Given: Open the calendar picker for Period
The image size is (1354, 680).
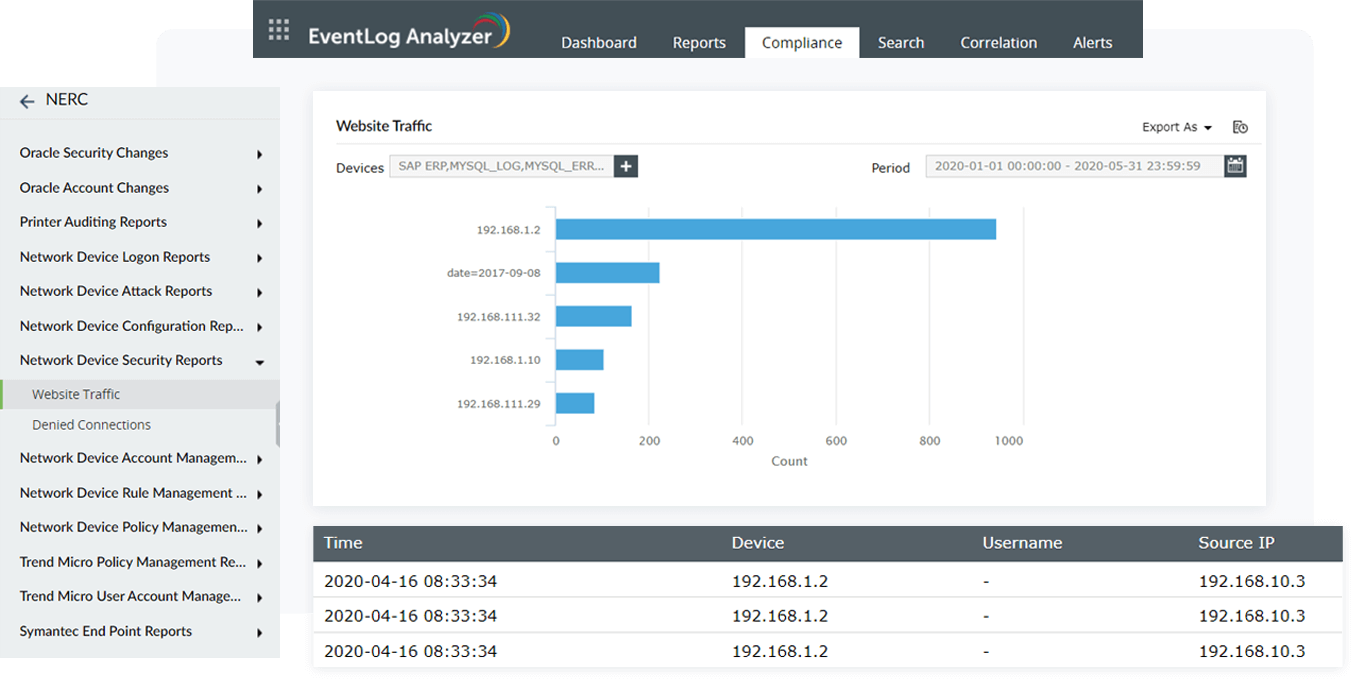Looking at the screenshot, I should 1235,167.
